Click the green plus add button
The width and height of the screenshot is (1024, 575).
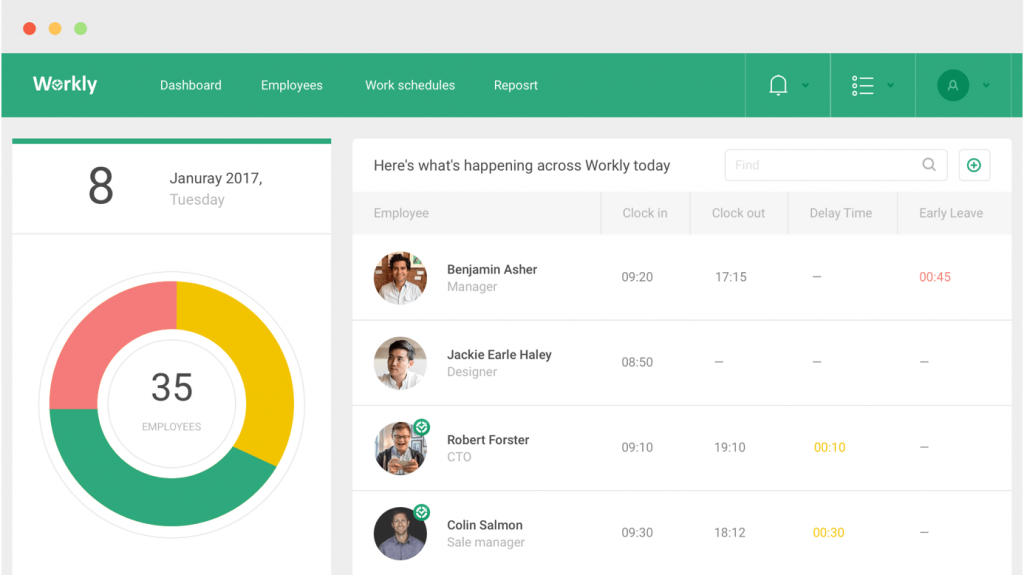coord(974,165)
